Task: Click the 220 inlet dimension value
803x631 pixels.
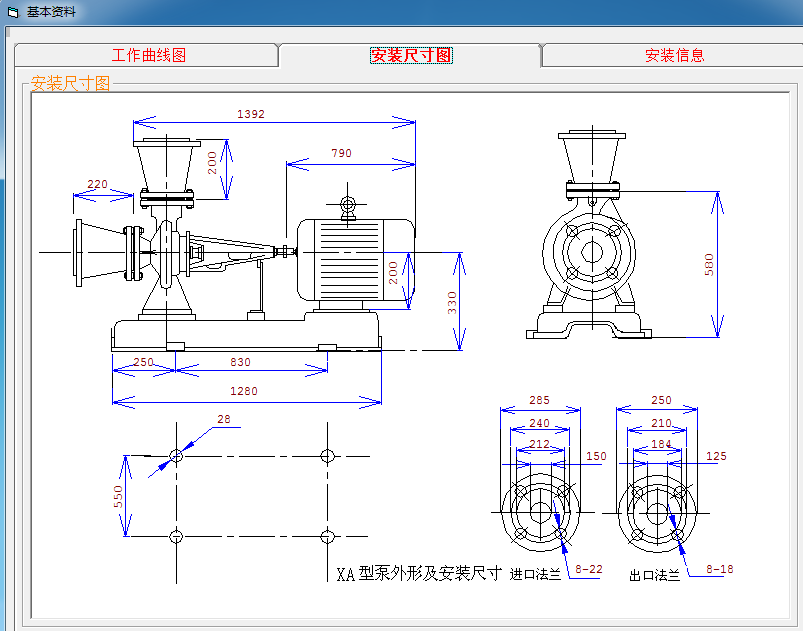Action: [x=97, y=184]
